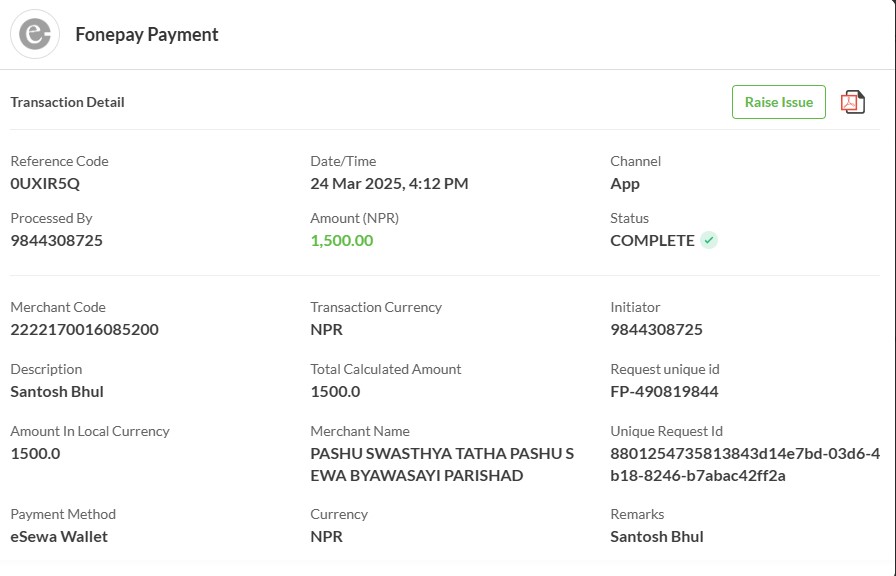Image resolution: width=896 pixels, height=576 pixels.
Task: Click the Amount (NPR) label
Action: coord(354,218)
